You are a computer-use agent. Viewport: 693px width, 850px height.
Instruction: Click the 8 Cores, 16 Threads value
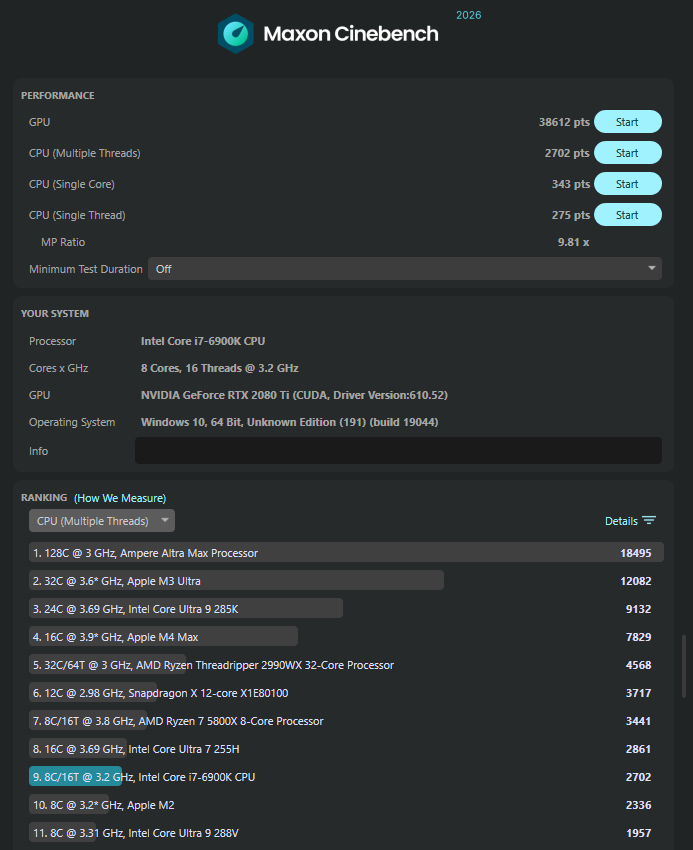pos(220,368)
